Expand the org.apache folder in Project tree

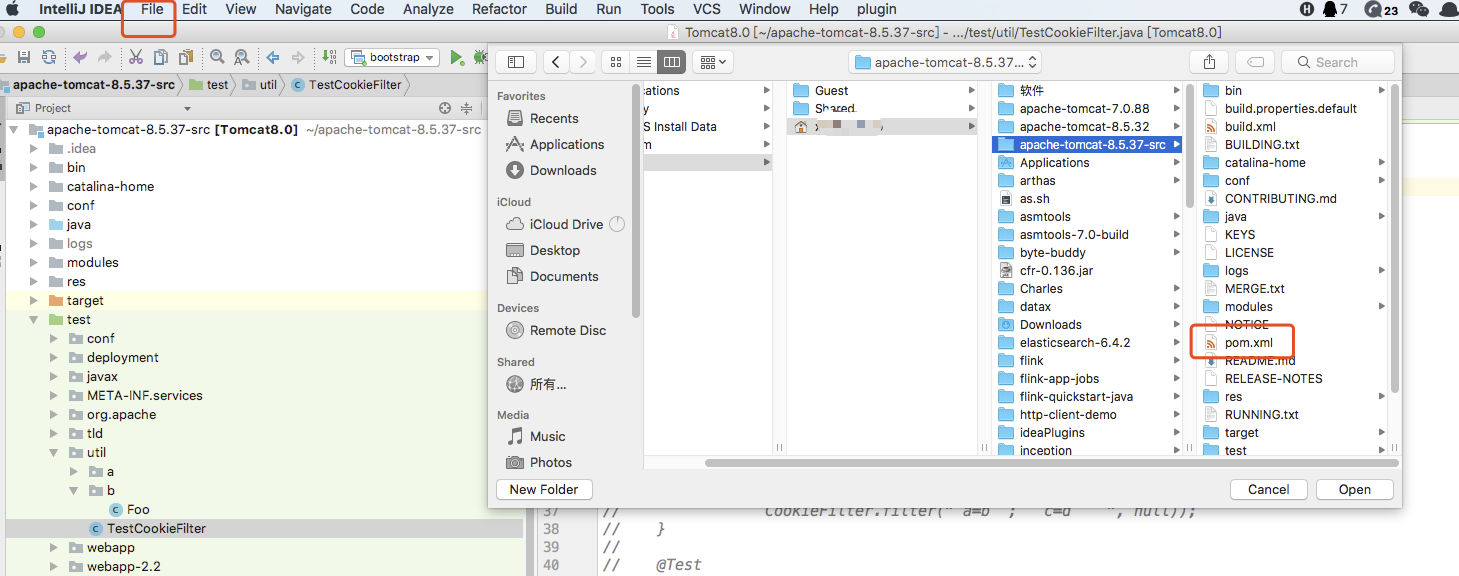pyautogui.click(x=55, y=414)
